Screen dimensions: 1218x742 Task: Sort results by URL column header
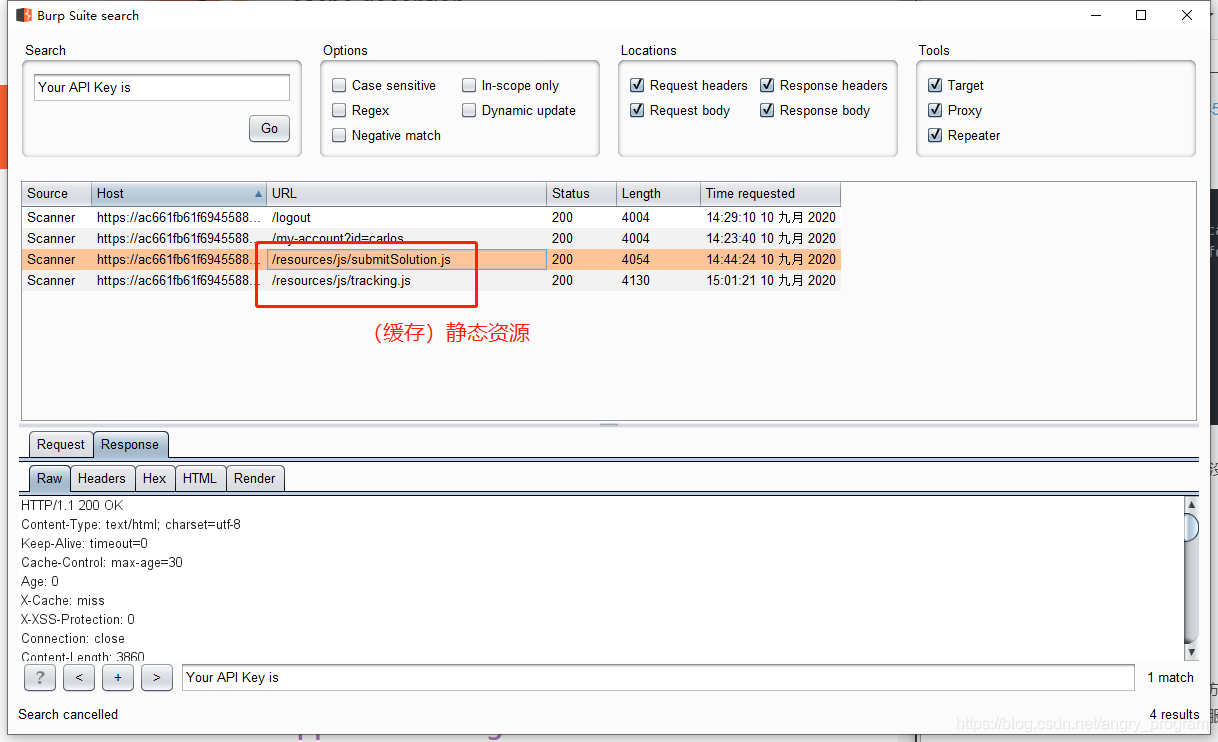[407, 194]
